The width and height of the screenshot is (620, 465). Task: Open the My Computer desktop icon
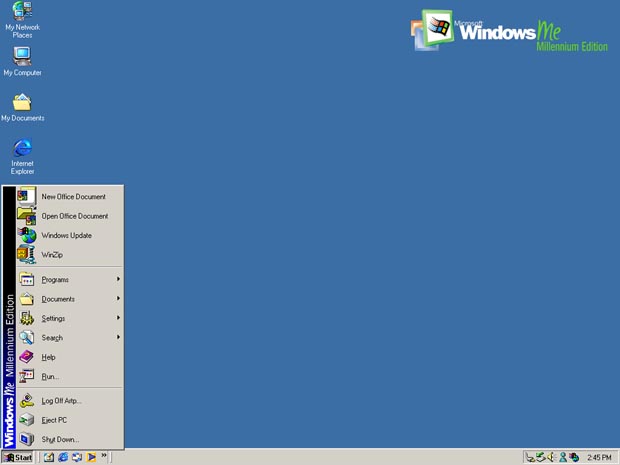coord(23,62)
